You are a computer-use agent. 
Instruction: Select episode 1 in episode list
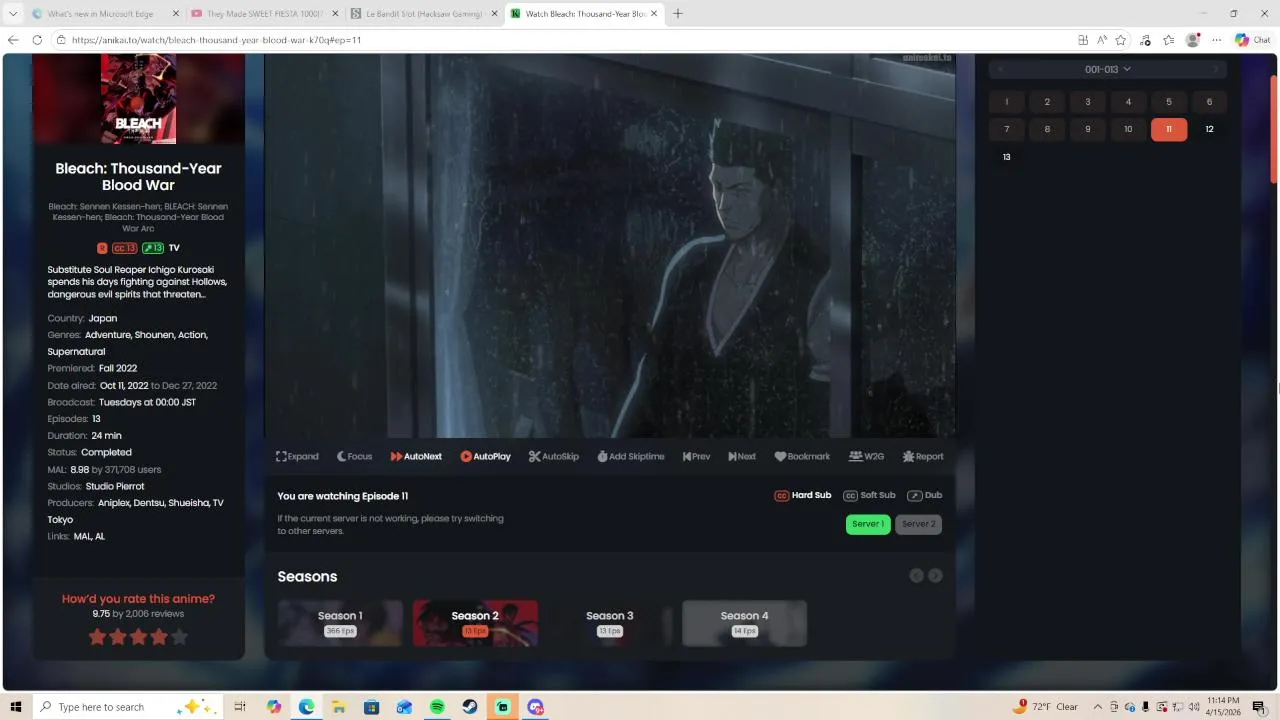(1007, 102)
